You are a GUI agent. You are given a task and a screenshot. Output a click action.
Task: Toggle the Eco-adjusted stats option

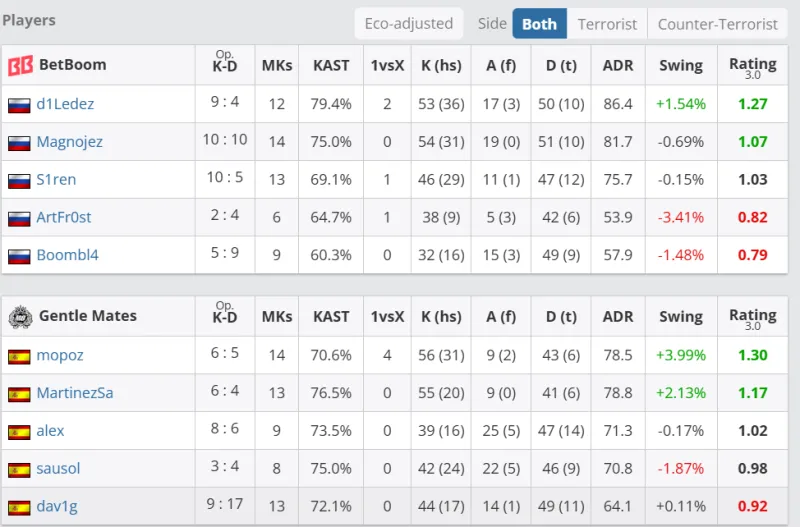coord(408,24)
